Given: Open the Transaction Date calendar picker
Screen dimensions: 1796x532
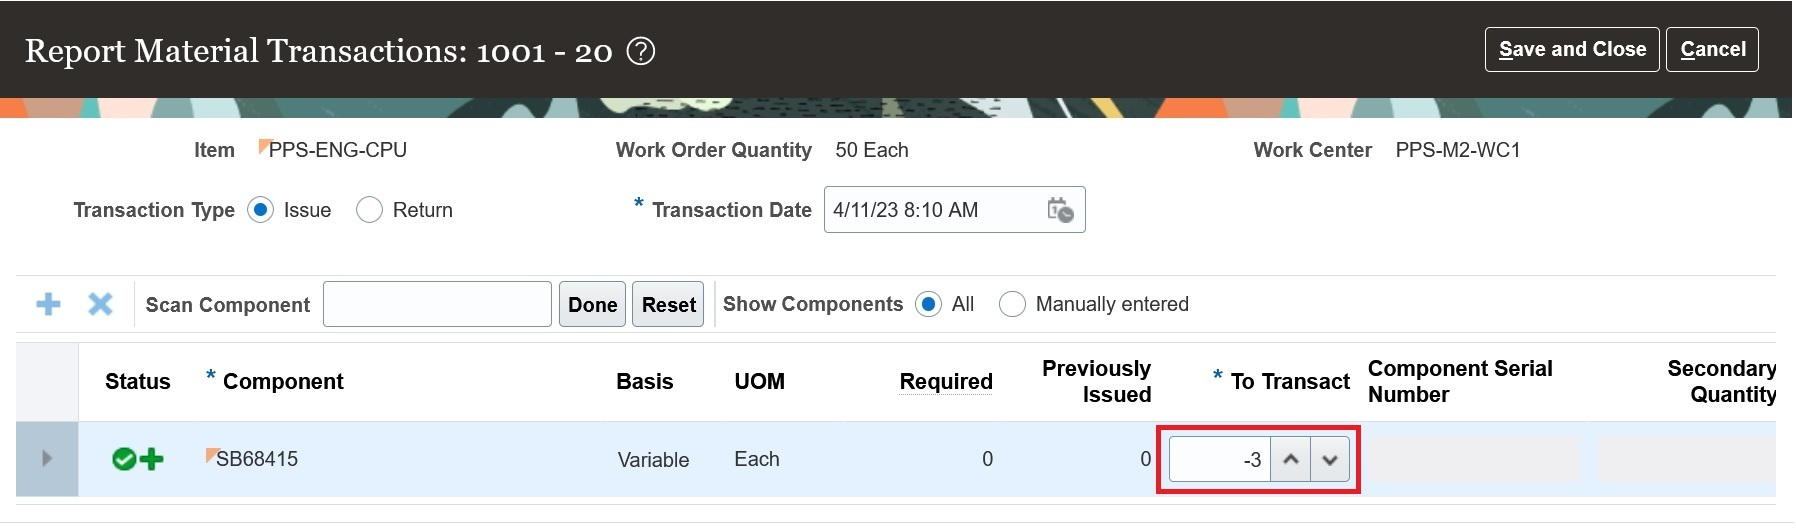Looking at the screenshot, I should pos(1060,210).
